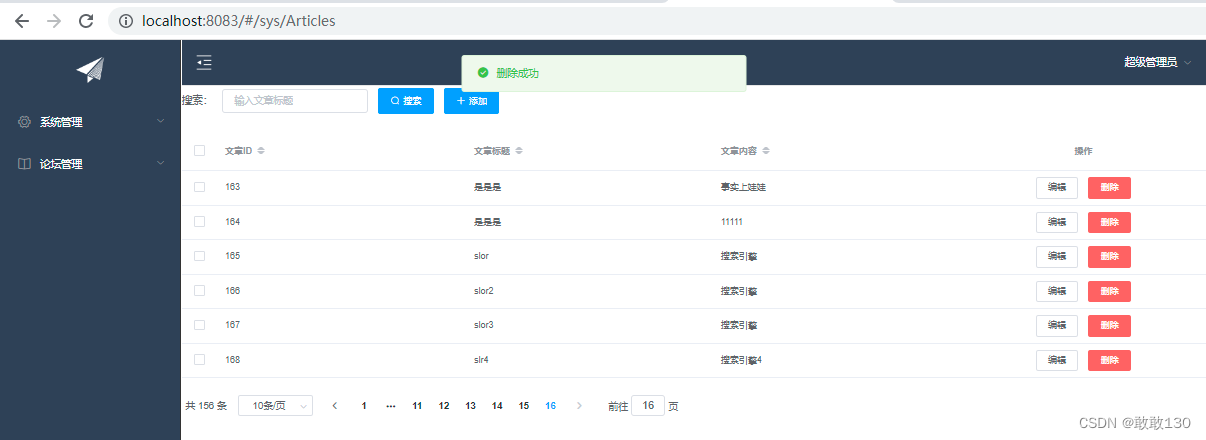Delete article 165 with 删除 button
Image resolution: width=1206 pixels, height=440 pixels.
click(1109, 257)
